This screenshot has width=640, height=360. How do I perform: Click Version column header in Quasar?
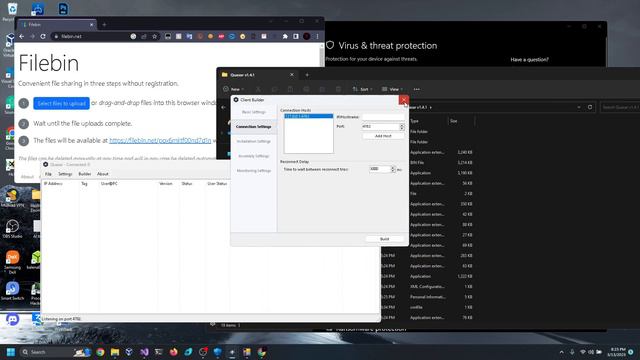coord(166,184)
